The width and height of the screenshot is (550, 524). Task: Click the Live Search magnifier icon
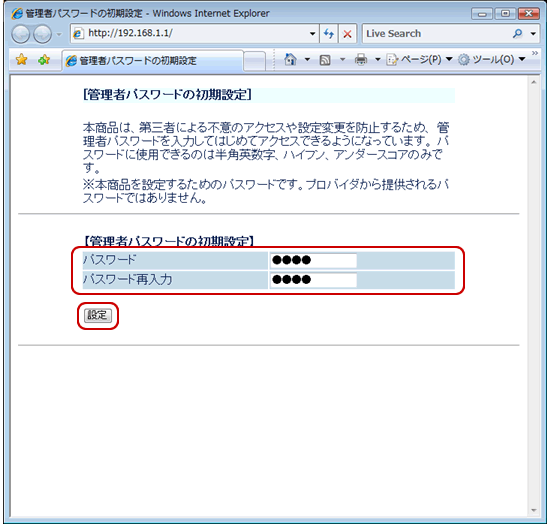517,34
